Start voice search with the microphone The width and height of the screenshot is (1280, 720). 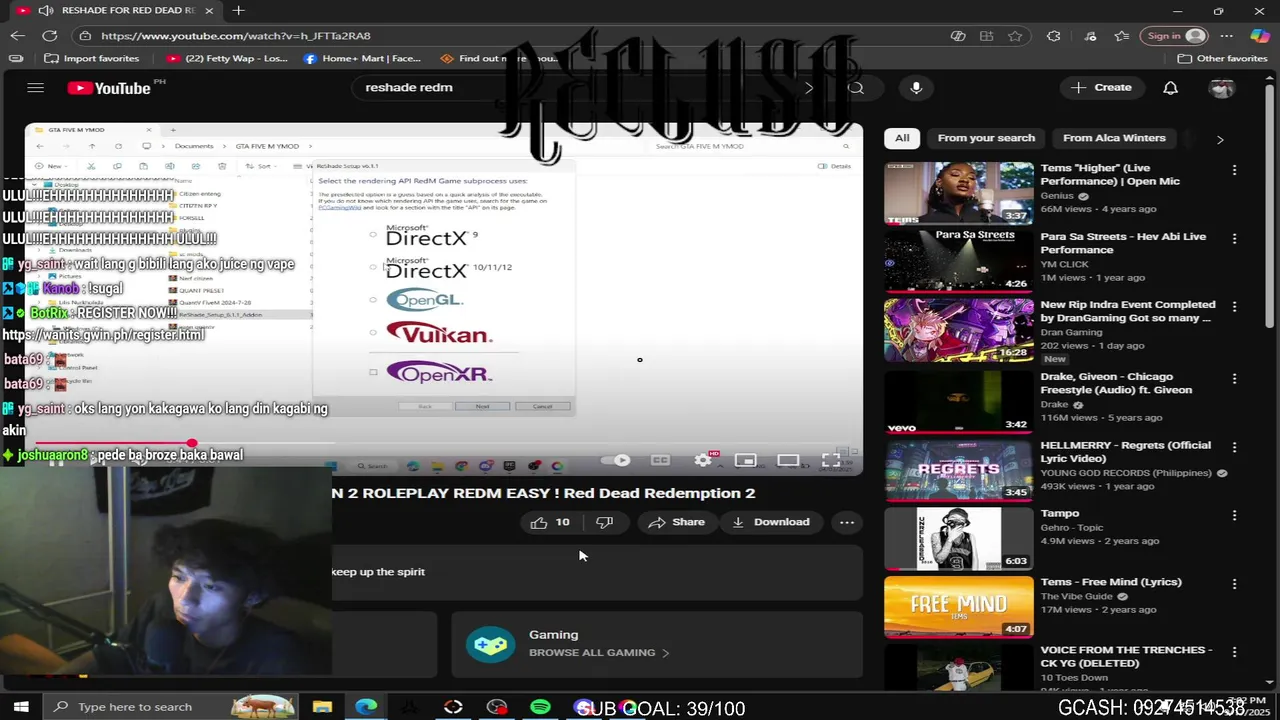916,88
